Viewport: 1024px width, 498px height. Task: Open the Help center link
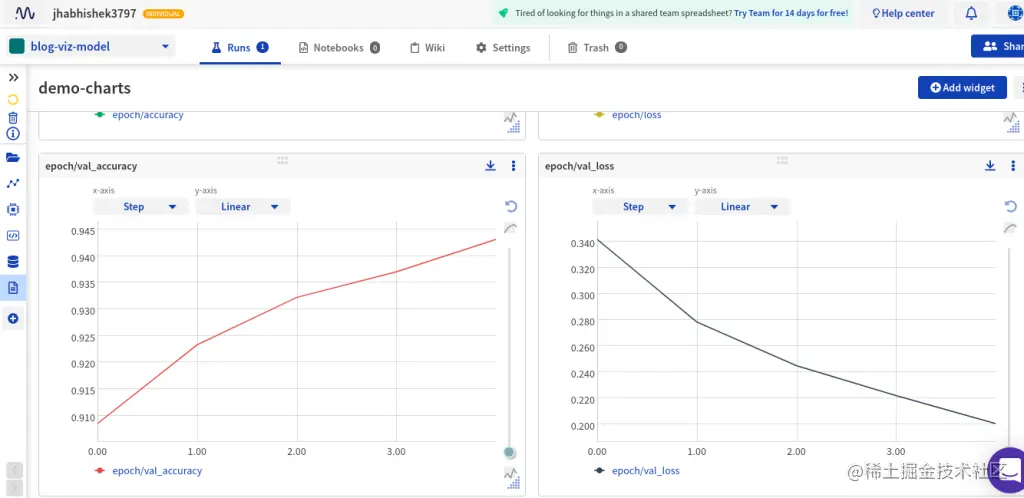point(903,13)
